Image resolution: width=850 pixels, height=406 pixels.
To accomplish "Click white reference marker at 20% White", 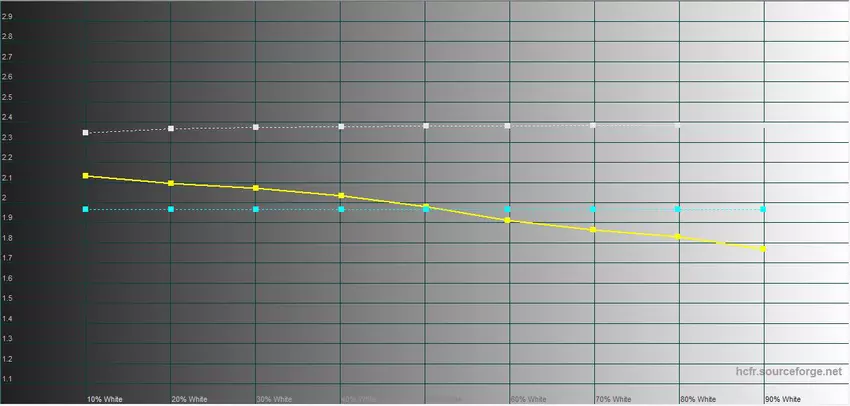I will [171, 129].
